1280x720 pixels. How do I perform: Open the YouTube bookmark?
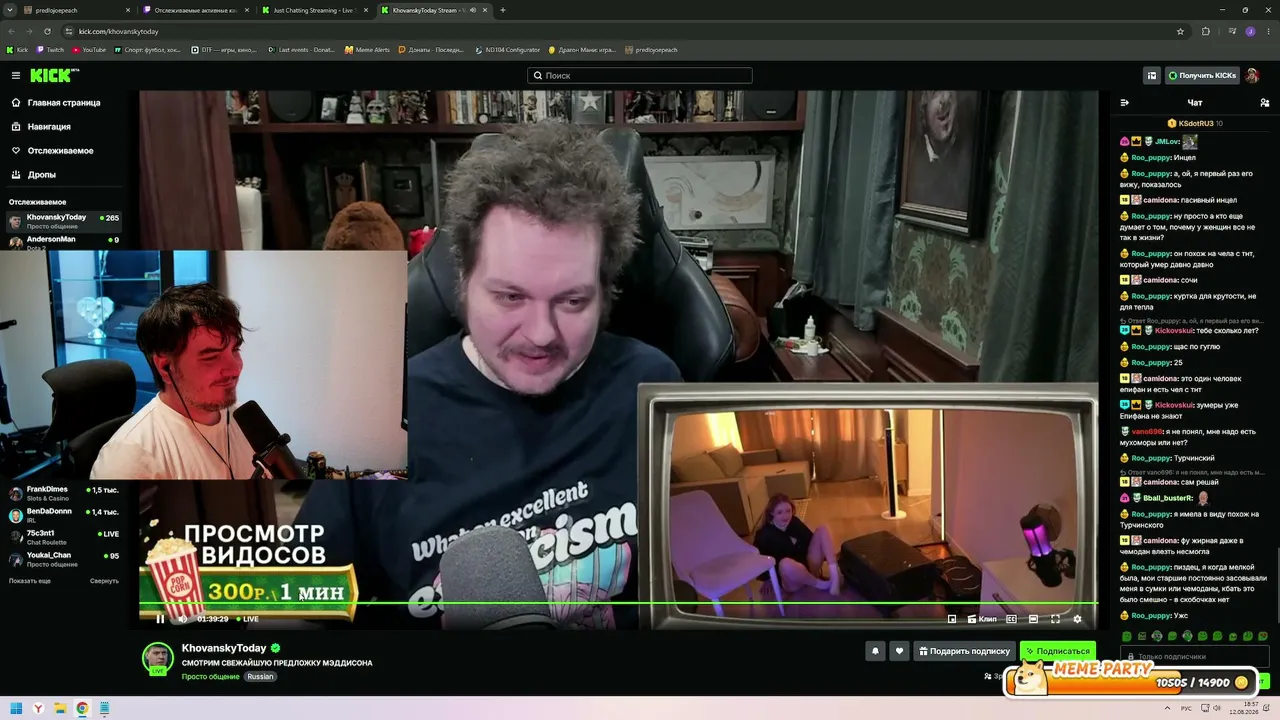click(89, 50)
